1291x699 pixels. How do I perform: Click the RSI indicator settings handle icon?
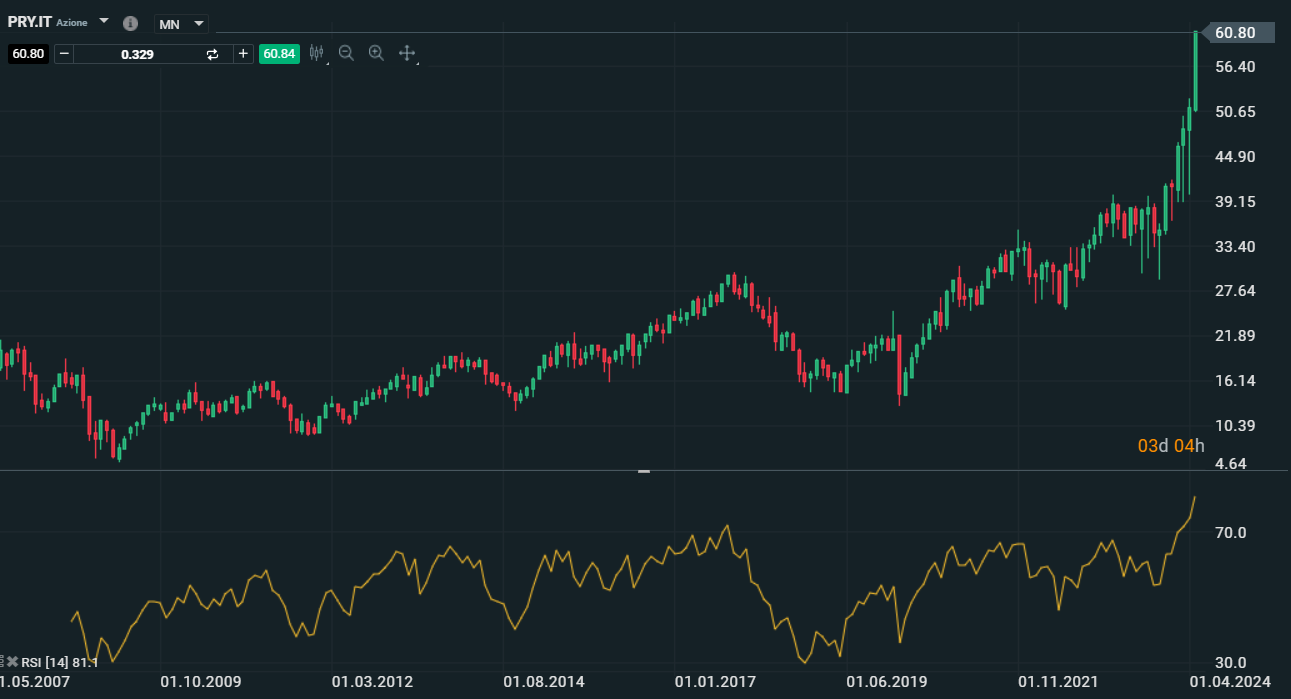pyautogui.click(x=3, y=662)
